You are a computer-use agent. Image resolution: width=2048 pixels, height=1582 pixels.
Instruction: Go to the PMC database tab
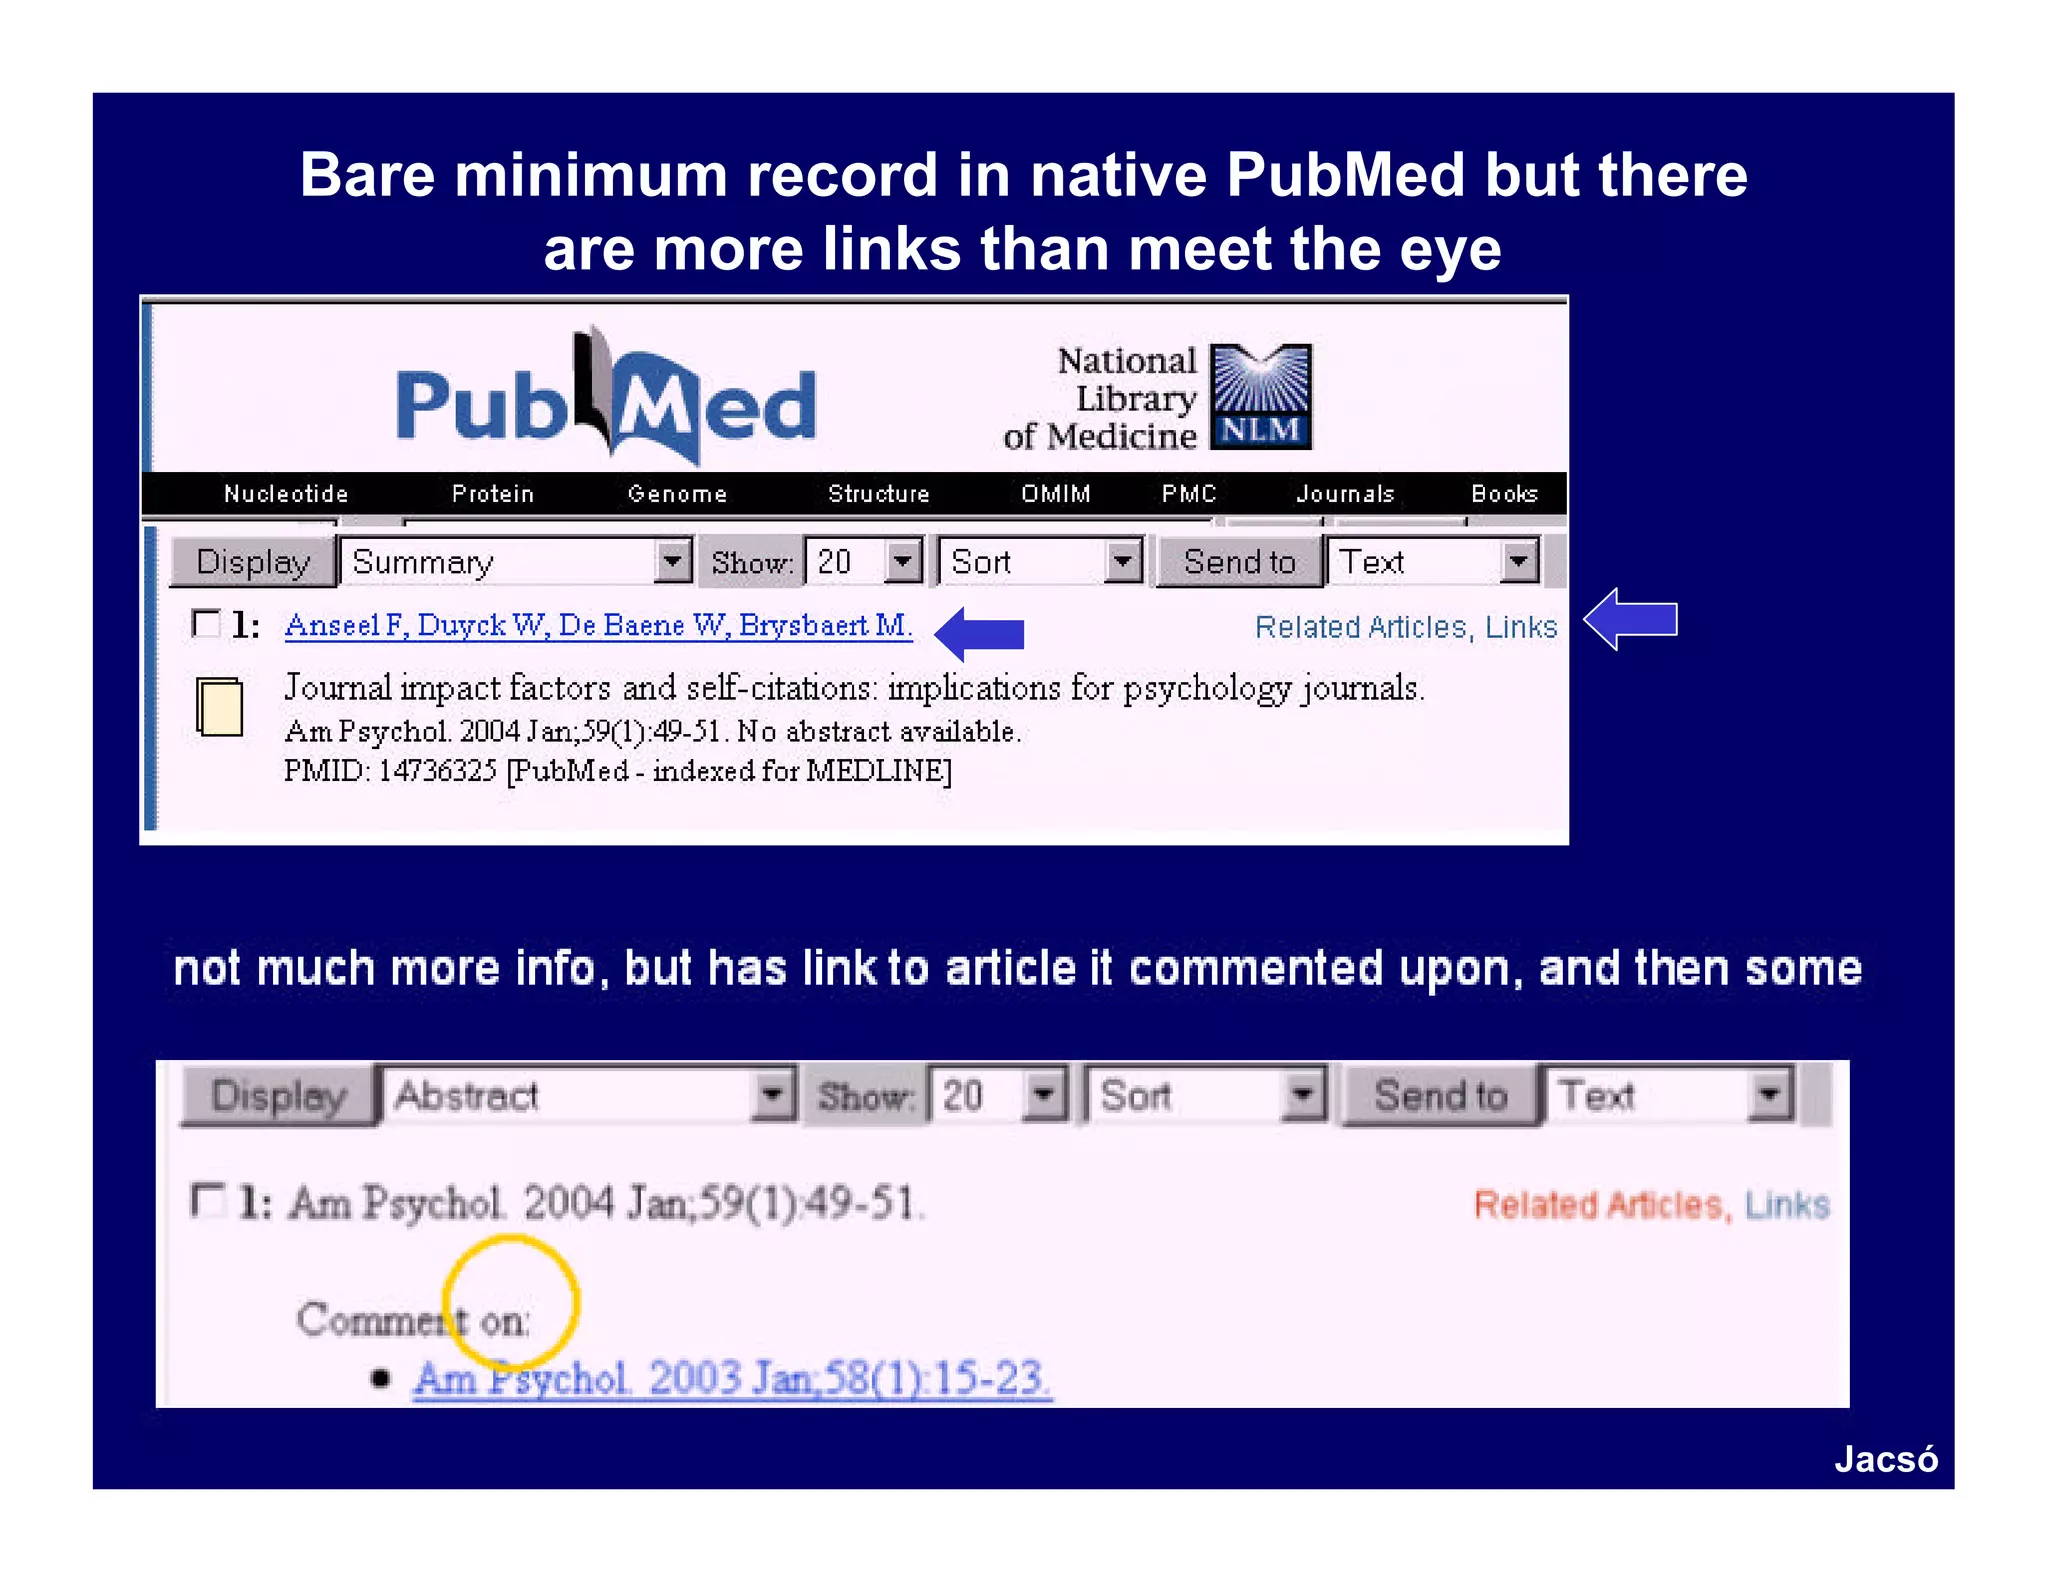point(1189,493)
